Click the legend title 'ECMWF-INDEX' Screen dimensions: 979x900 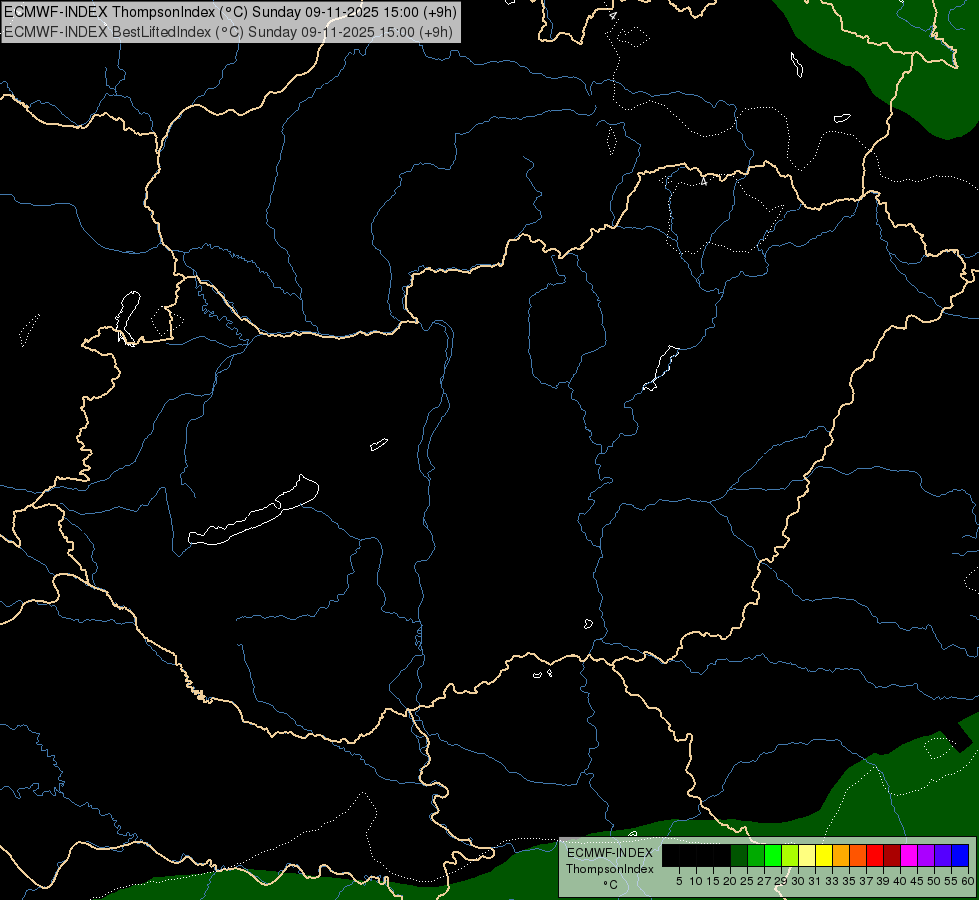(610, 853)
